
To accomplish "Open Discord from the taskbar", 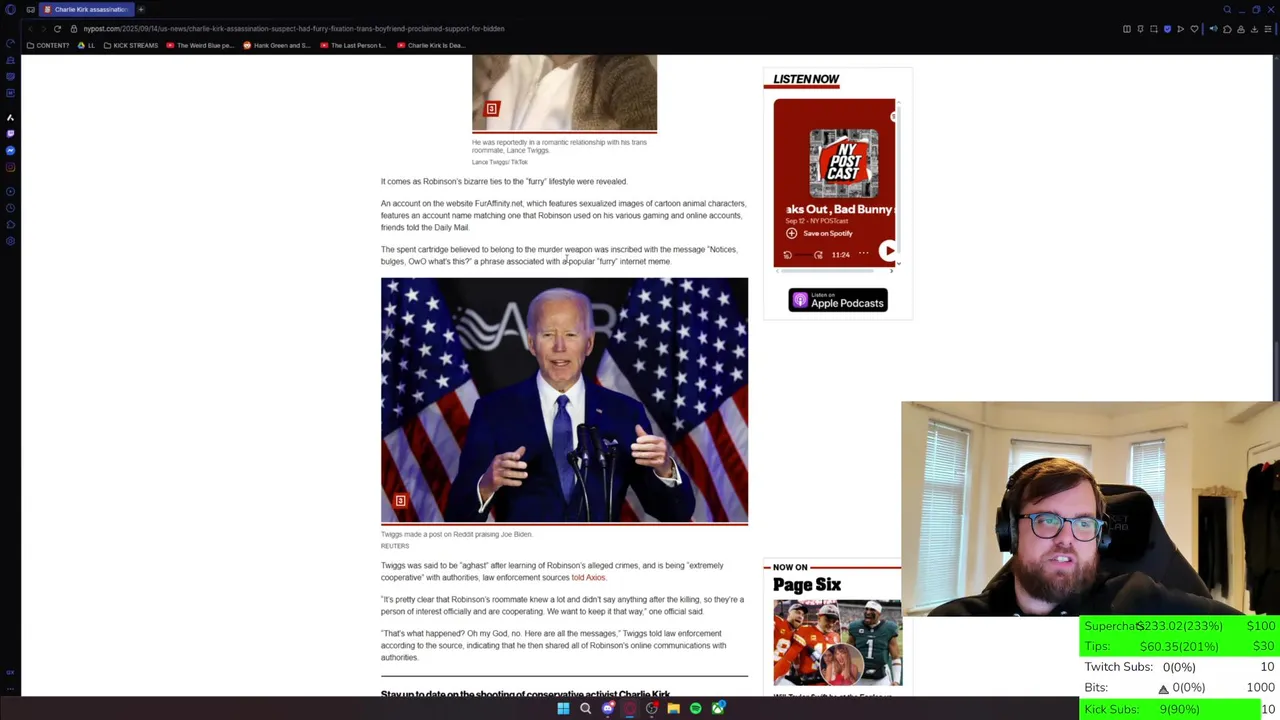I will click(607, 709).
